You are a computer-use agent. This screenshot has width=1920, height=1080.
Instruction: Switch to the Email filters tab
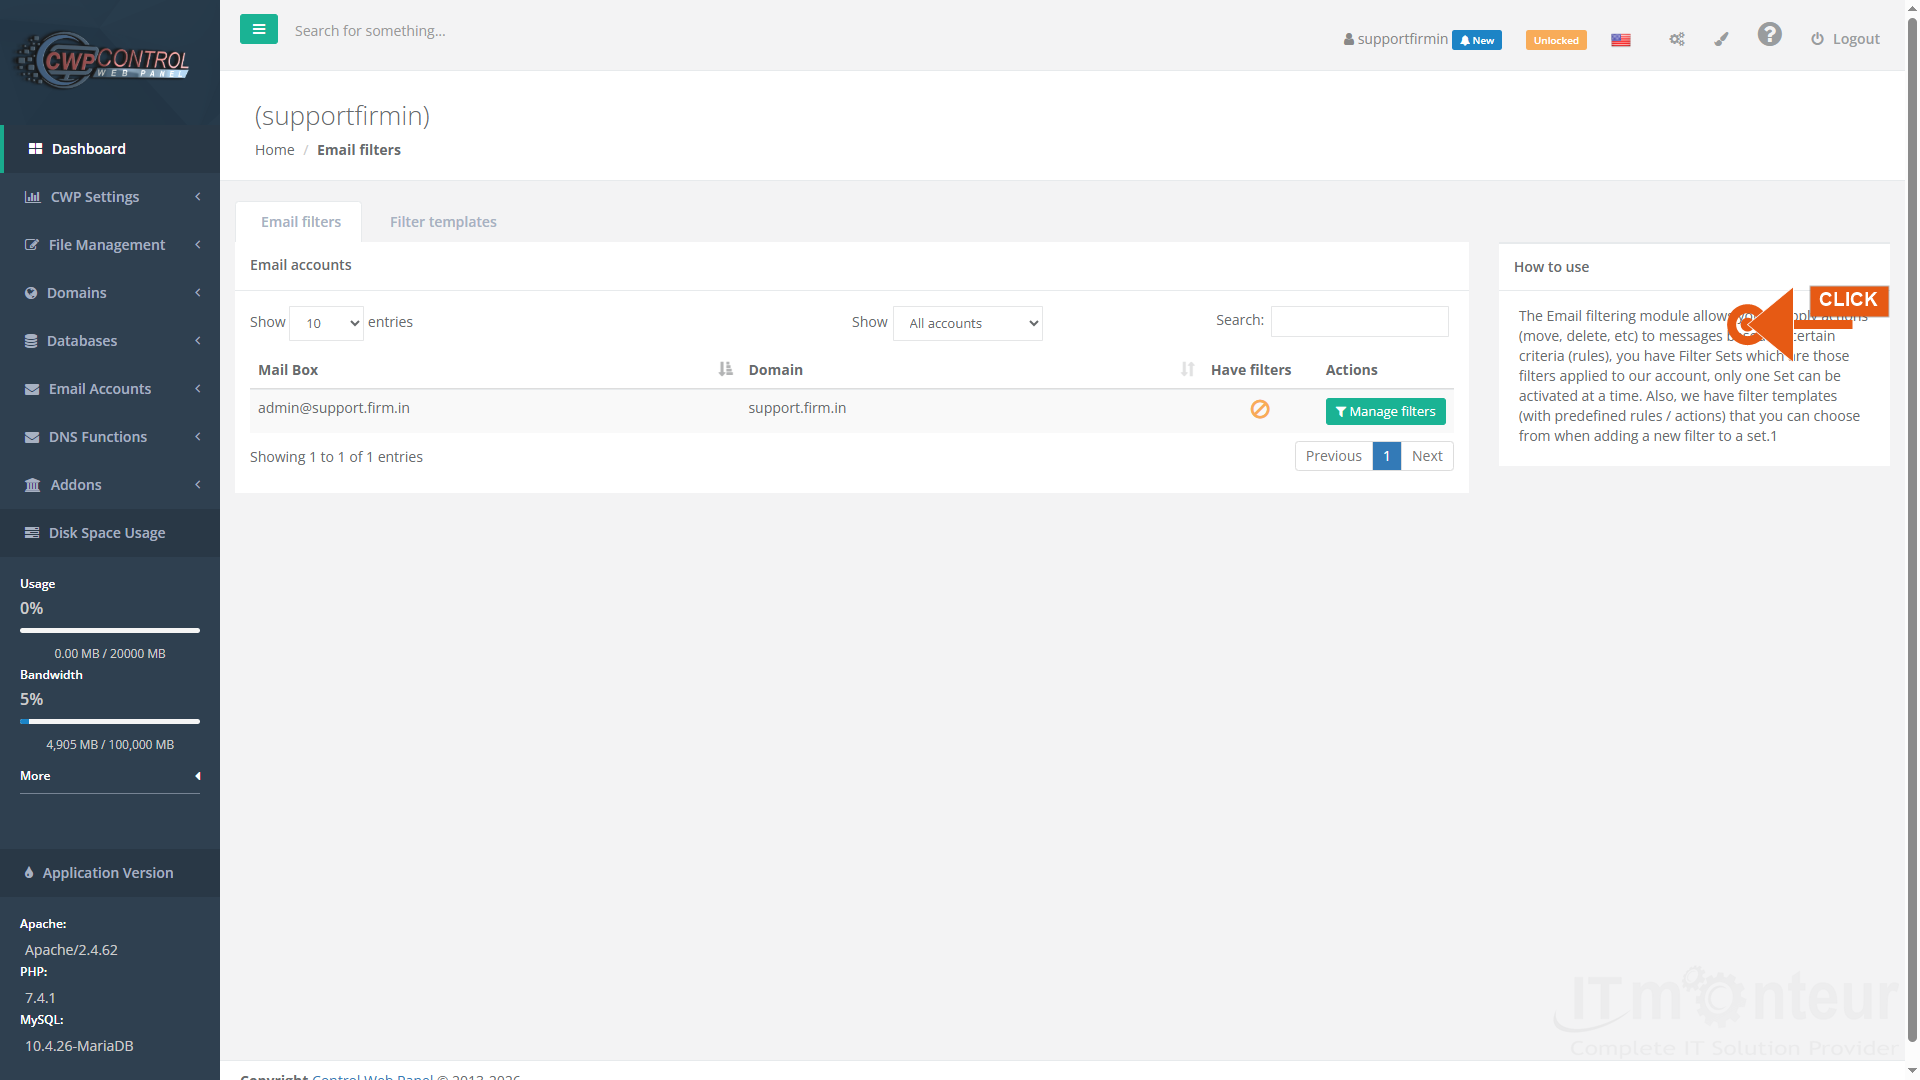pyautogui.click(x=300, y=222)
